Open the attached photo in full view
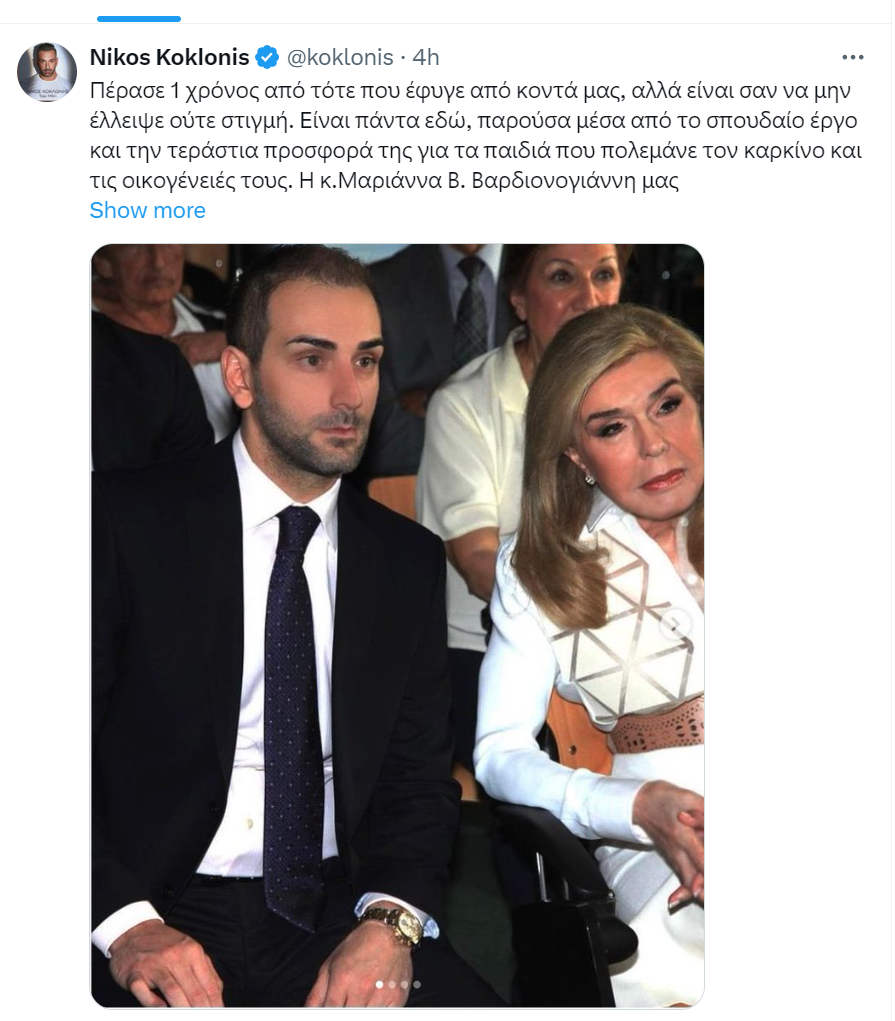This screenshot has width=895, height=1021. [397, 626]
